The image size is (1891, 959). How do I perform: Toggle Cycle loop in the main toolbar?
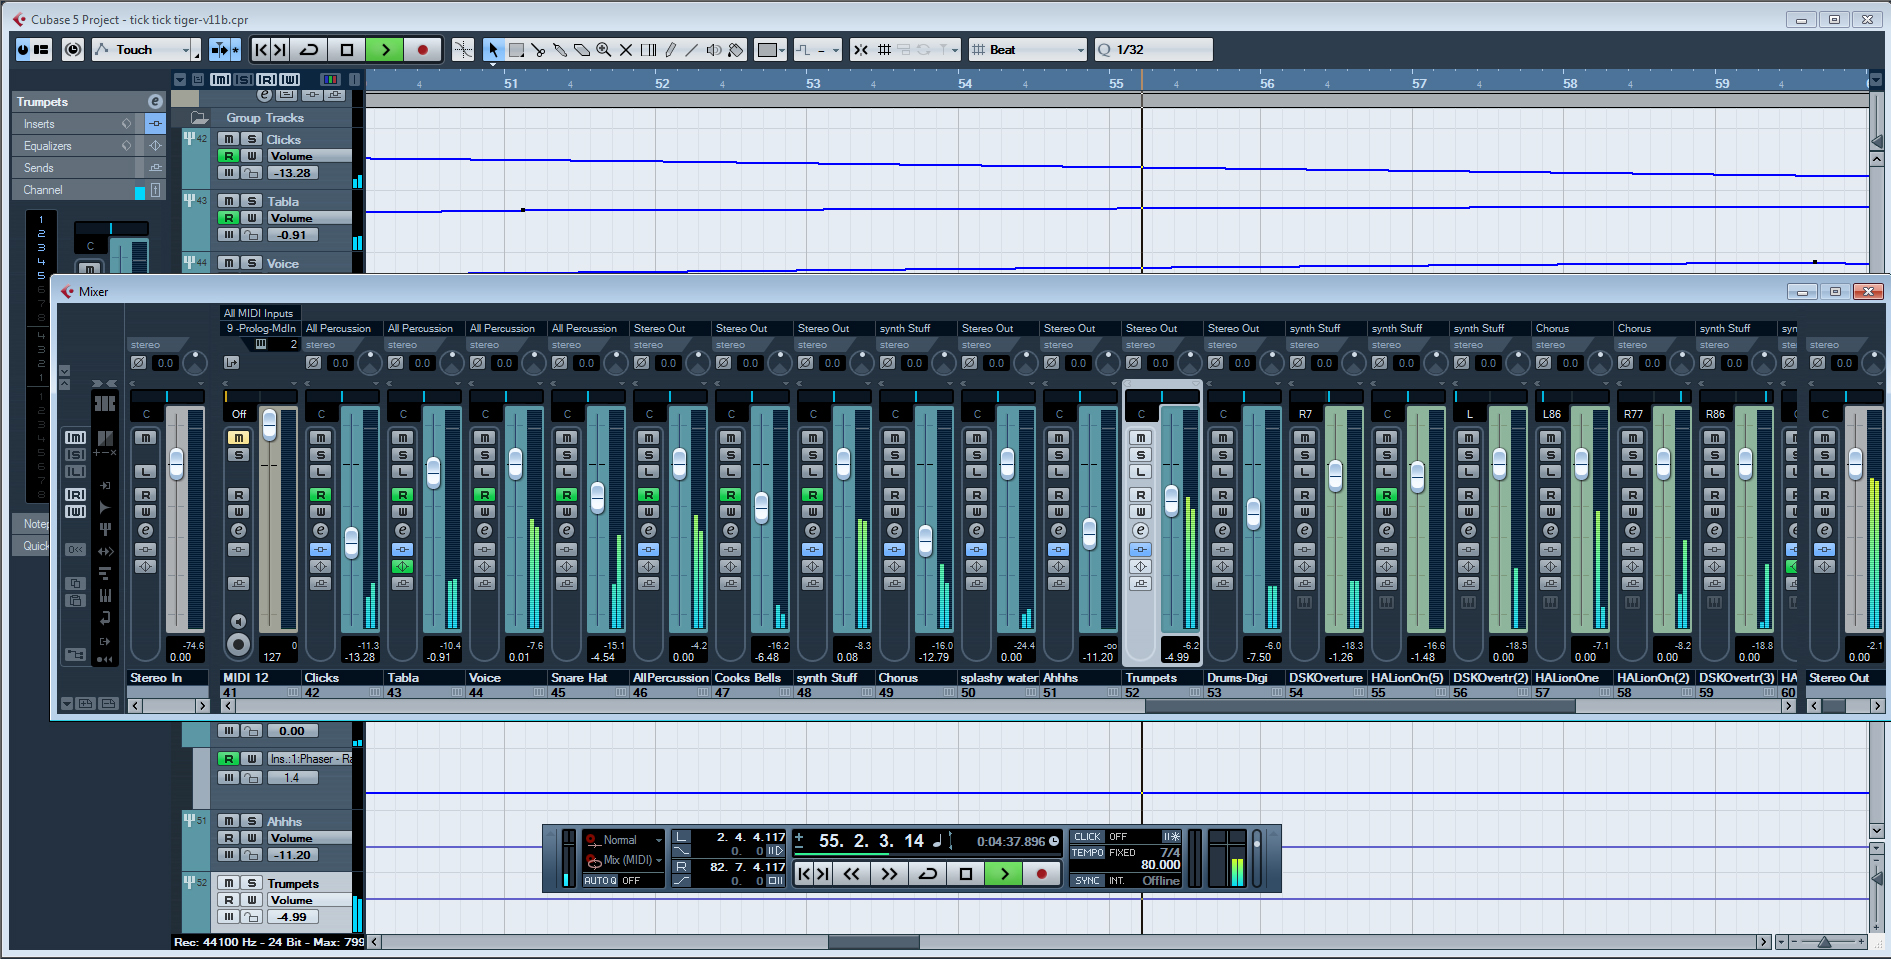click(309, 50)
